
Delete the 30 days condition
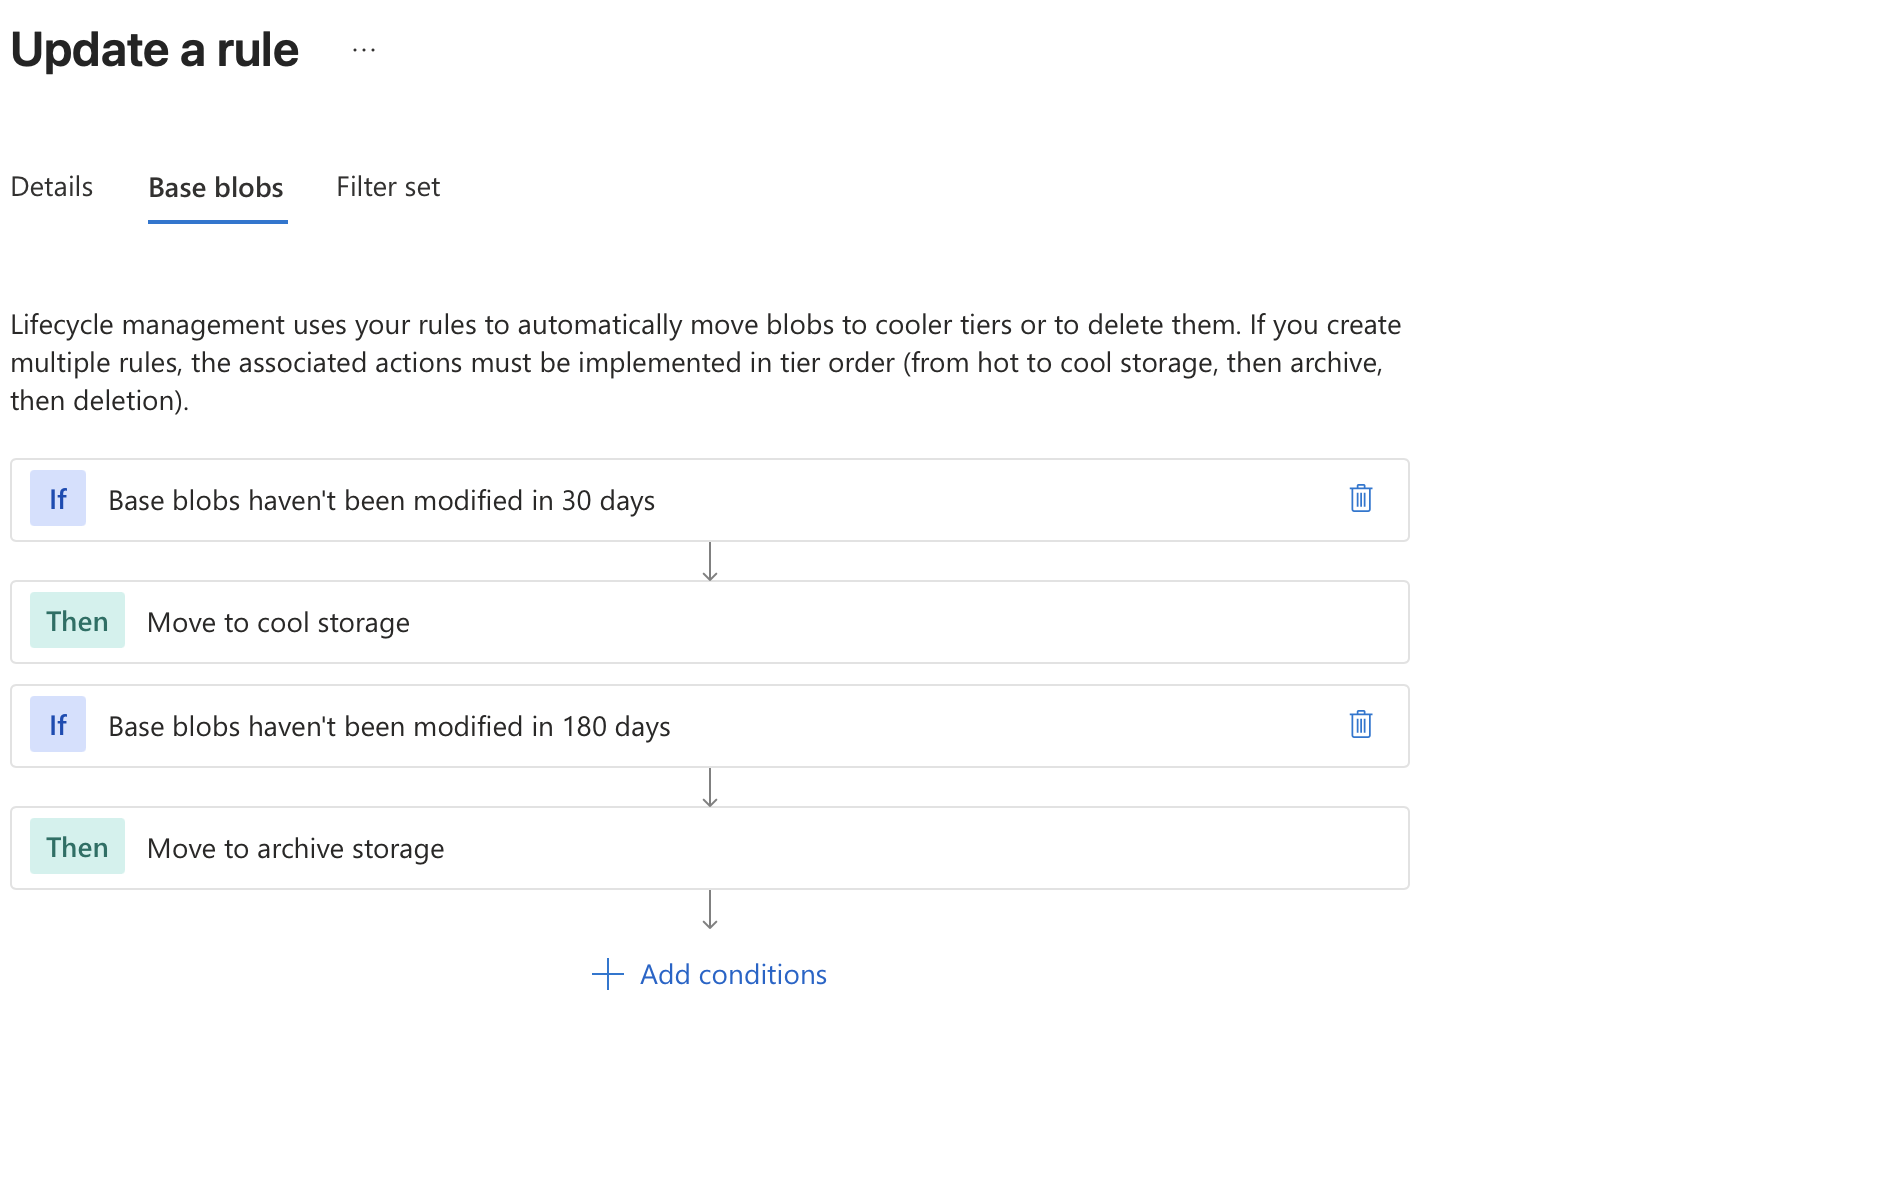point(1360,498)
